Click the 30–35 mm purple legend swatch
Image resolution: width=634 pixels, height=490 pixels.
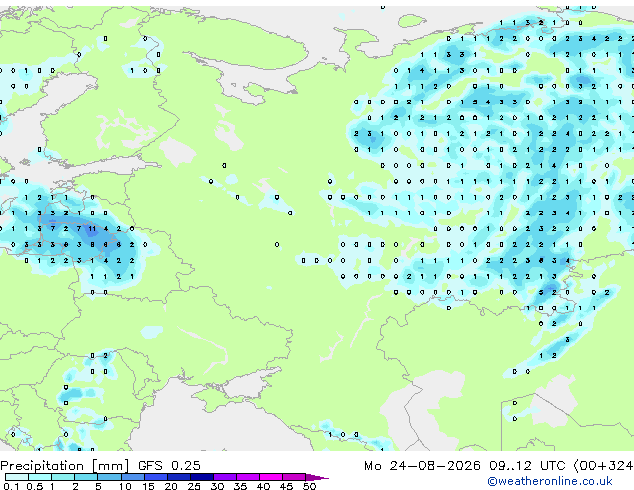225,477
